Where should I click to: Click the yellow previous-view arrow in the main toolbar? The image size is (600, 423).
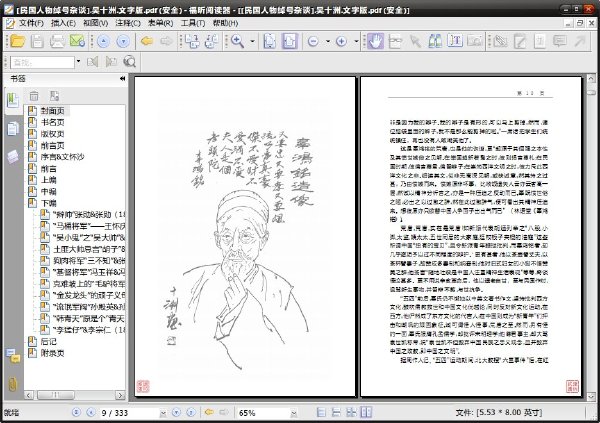(x=147, y=41)
